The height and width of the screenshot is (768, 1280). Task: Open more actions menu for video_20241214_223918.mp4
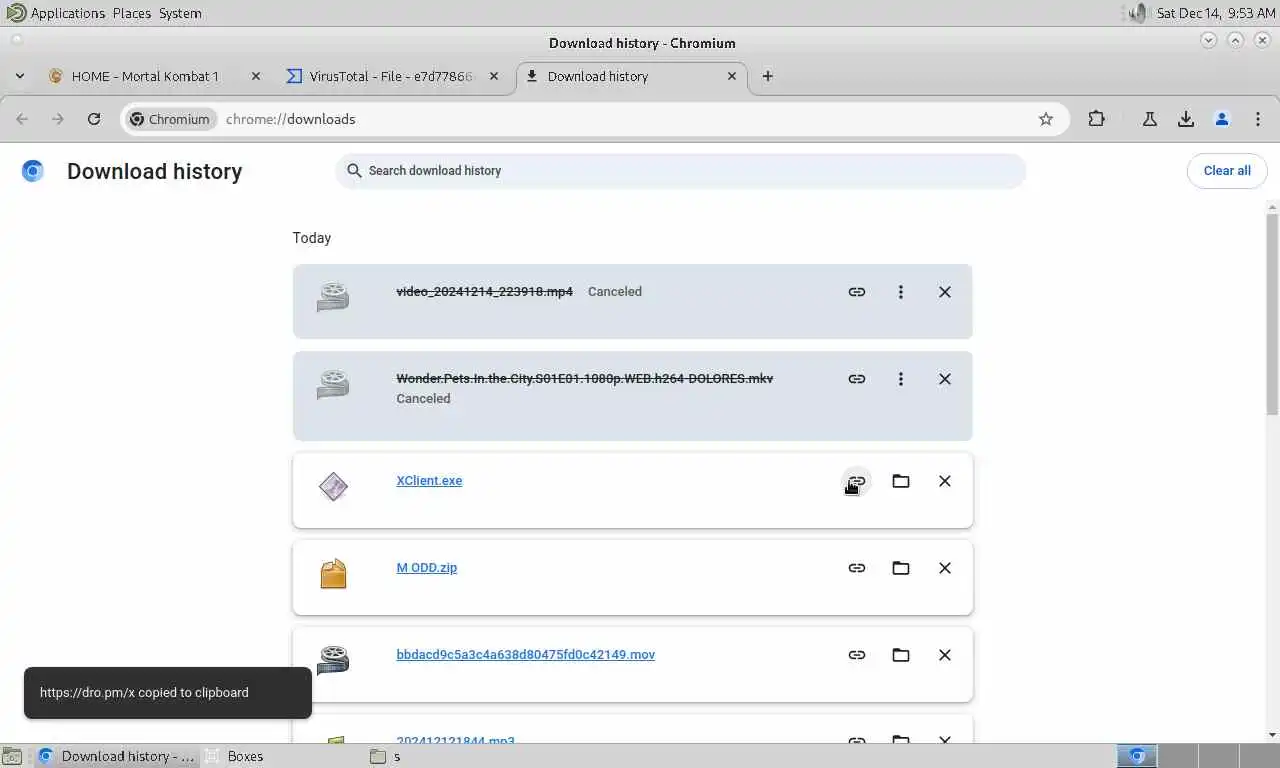pos(901,292)
